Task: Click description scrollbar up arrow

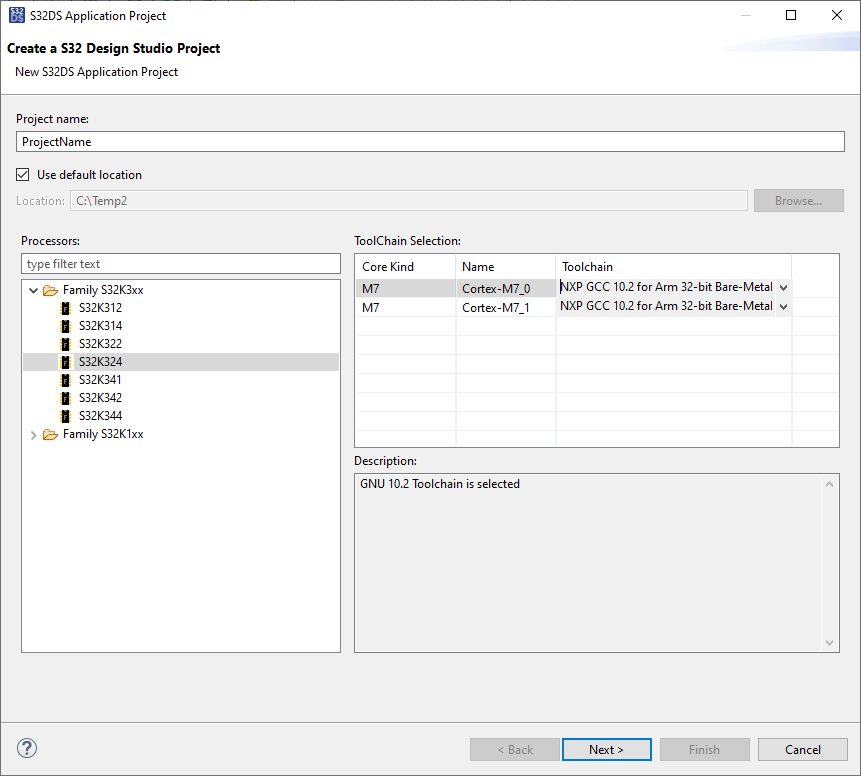Action: click(830, 484)
